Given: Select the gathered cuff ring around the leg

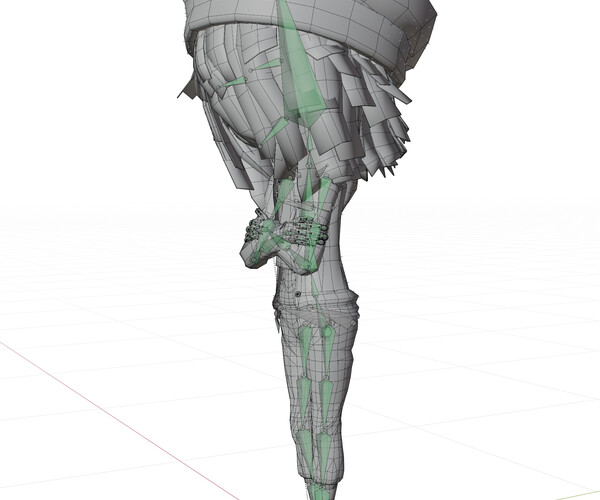Looking at the screenshot, I should 316,306.
